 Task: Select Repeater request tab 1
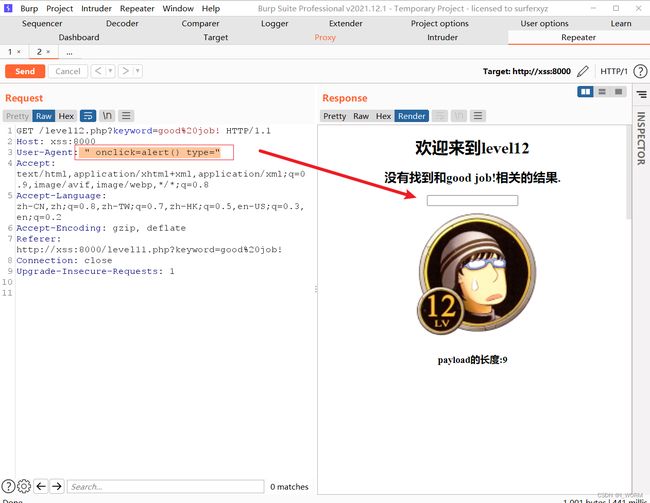10,52
